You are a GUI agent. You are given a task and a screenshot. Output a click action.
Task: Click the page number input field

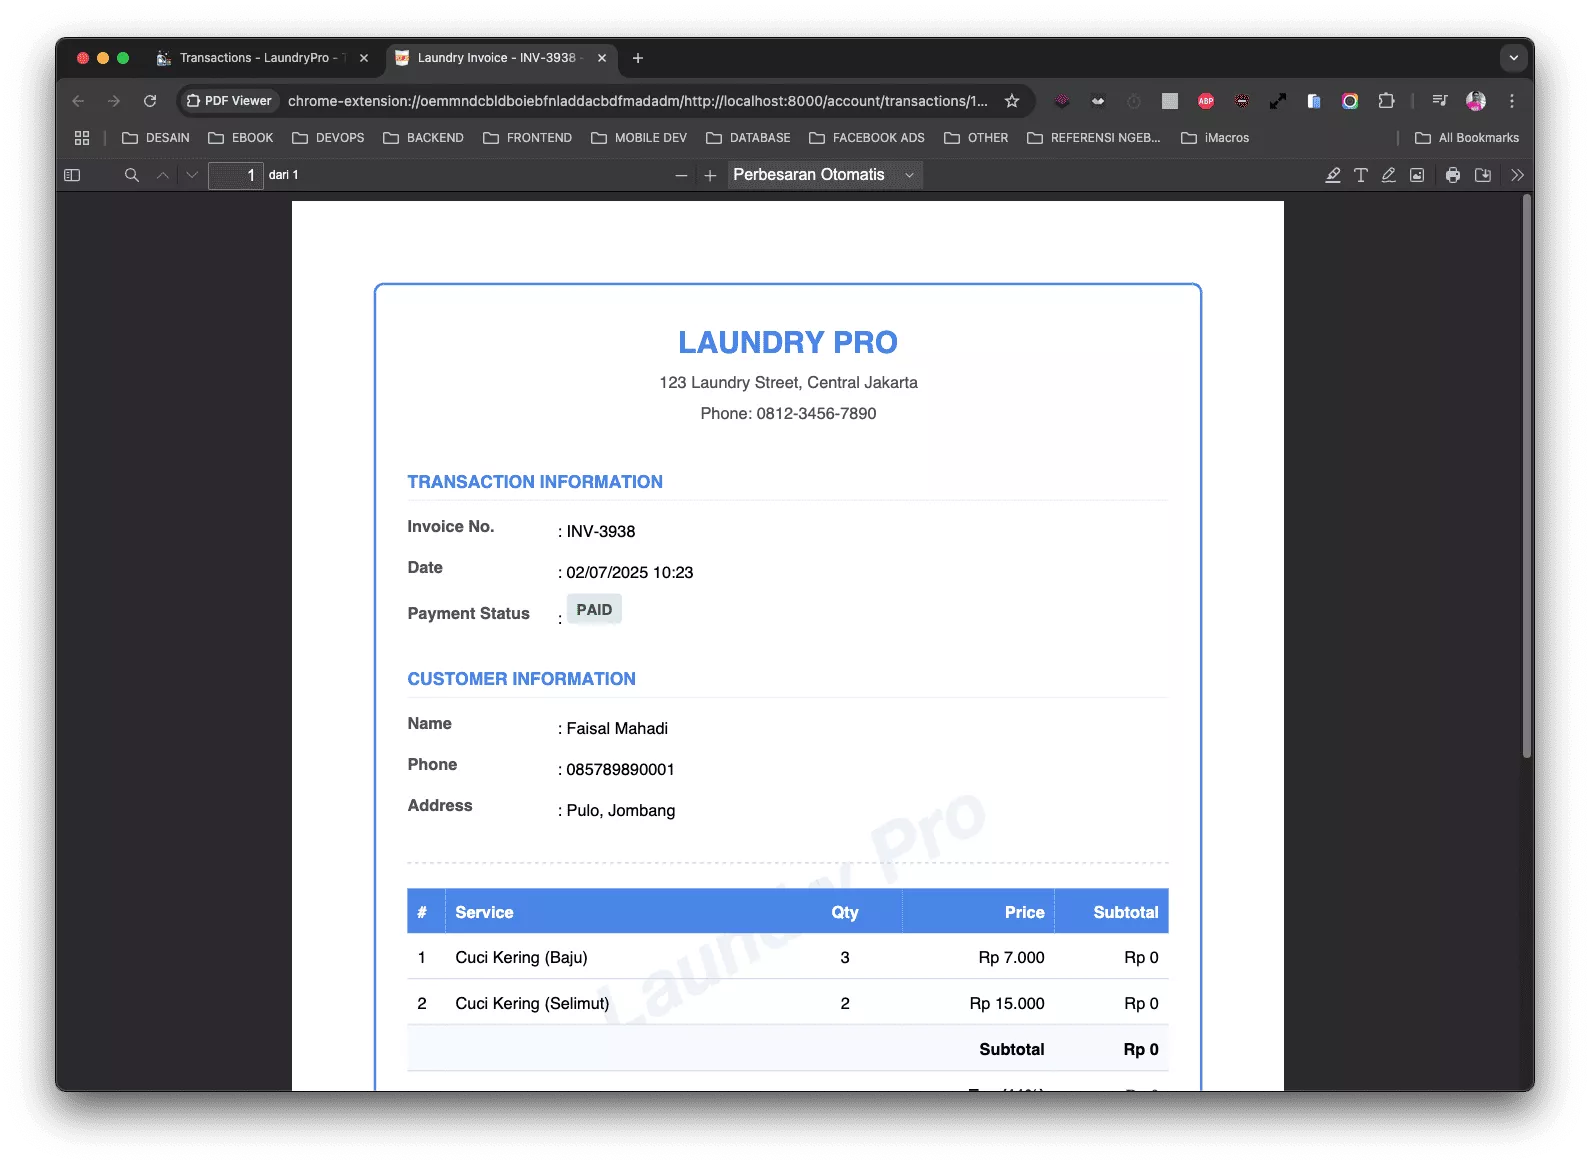(236, 175)
